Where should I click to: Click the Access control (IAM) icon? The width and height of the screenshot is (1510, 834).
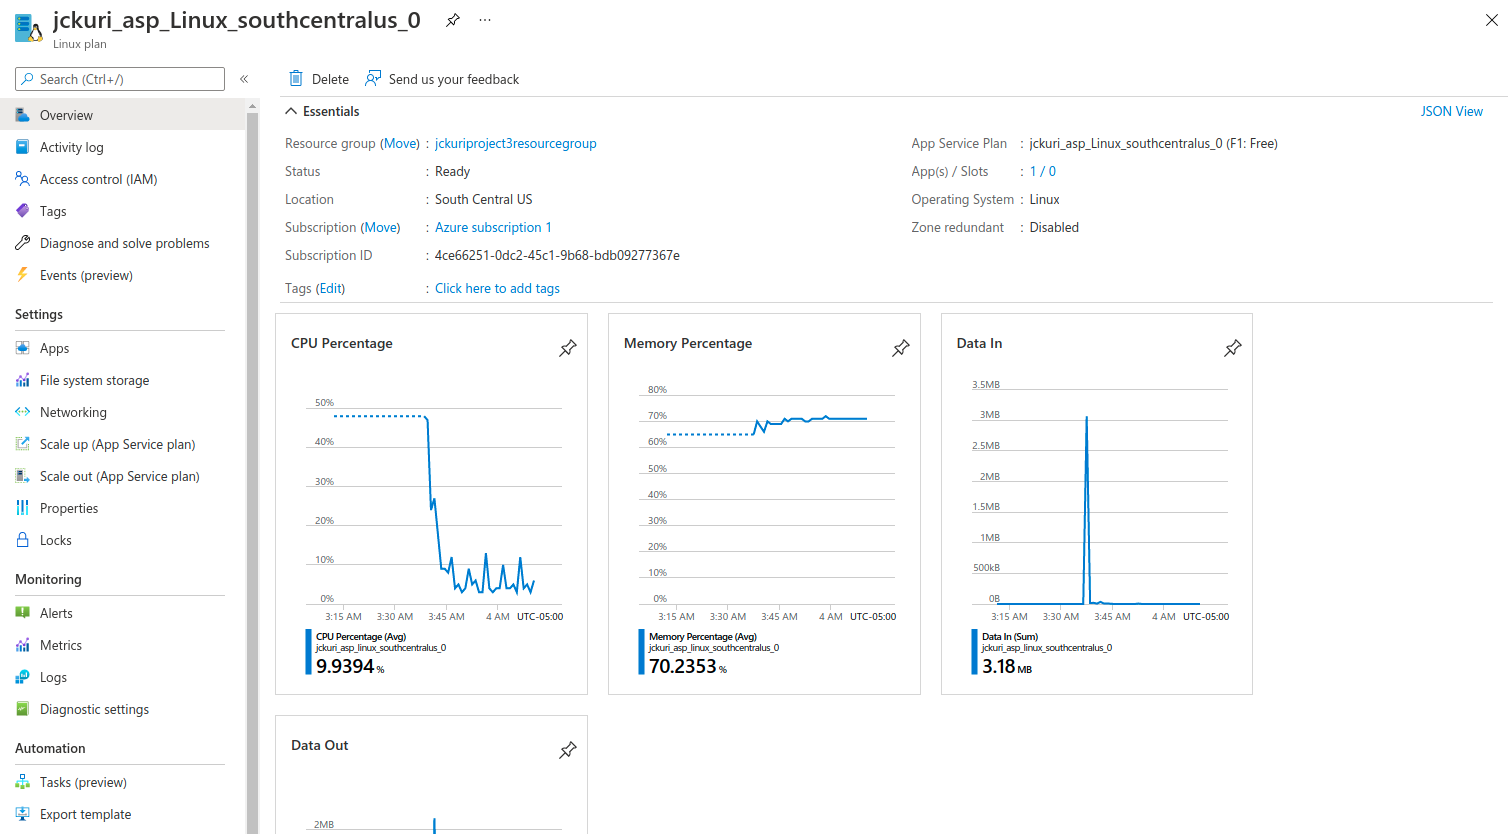(22, 179)
